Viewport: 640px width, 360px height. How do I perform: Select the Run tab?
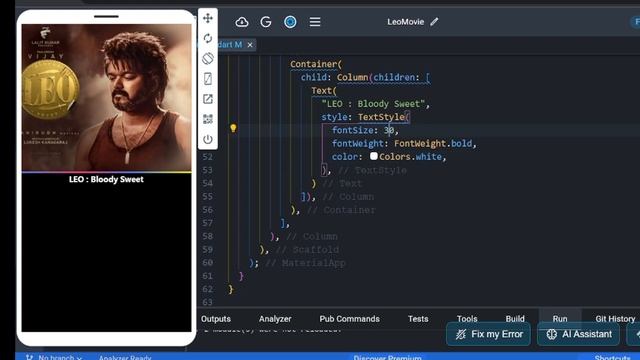pyautogui.click(x=560, y=319)
